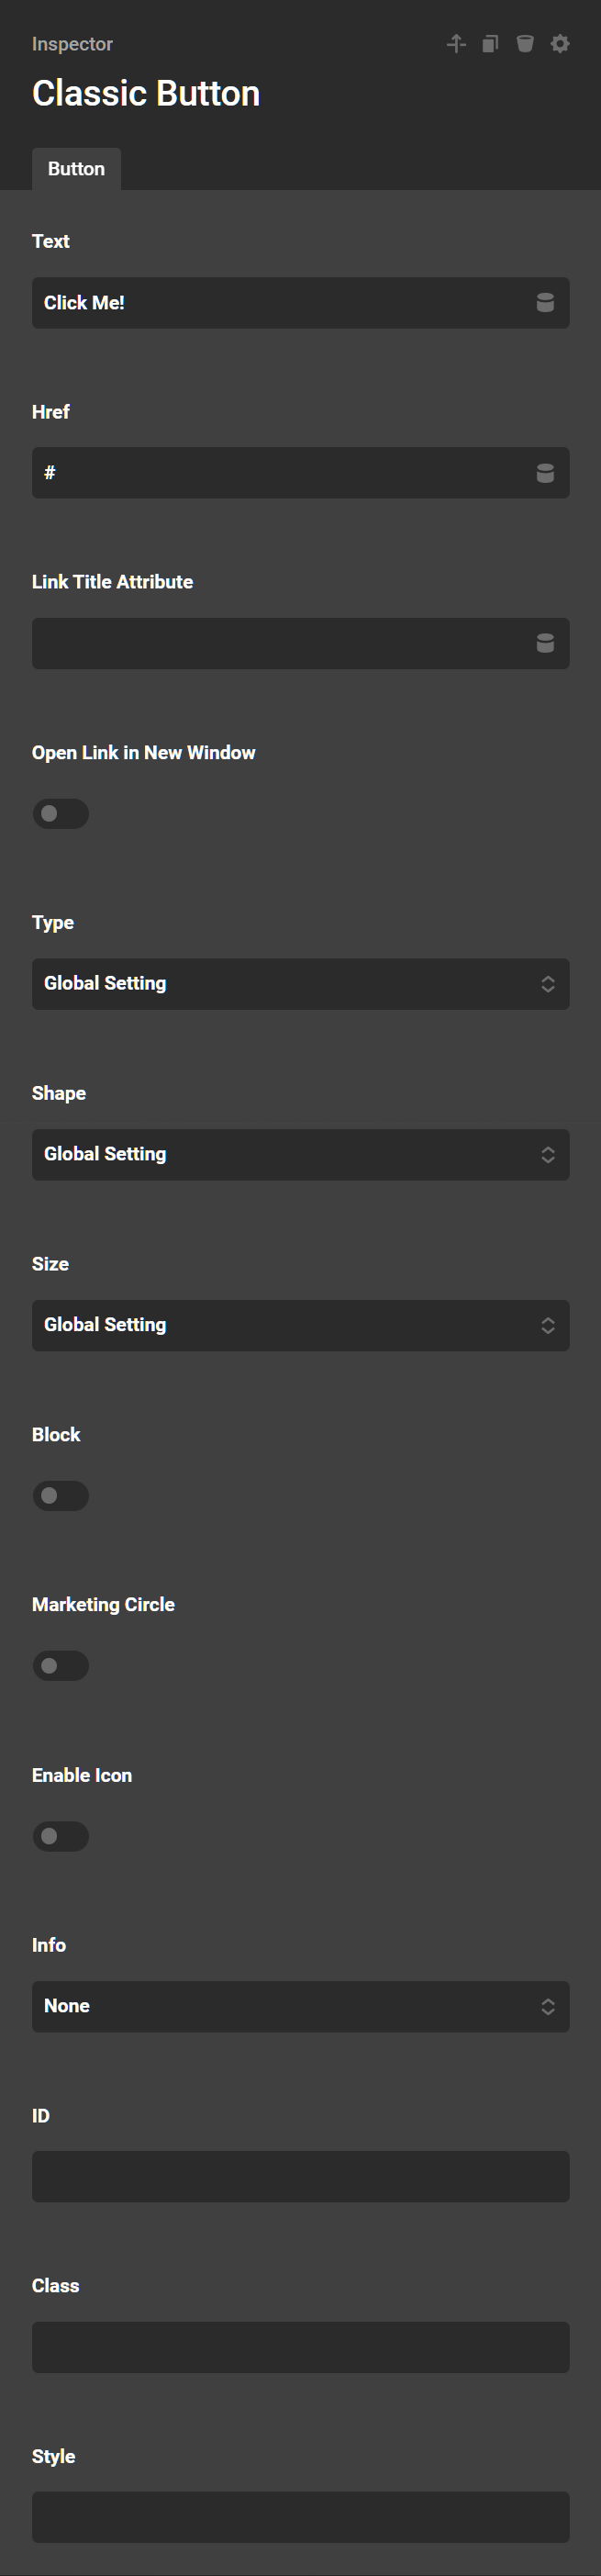This screenshot has width=601, height=2576.
Task: Toggle Open Link in New Window switch
Action: [61, 814]
